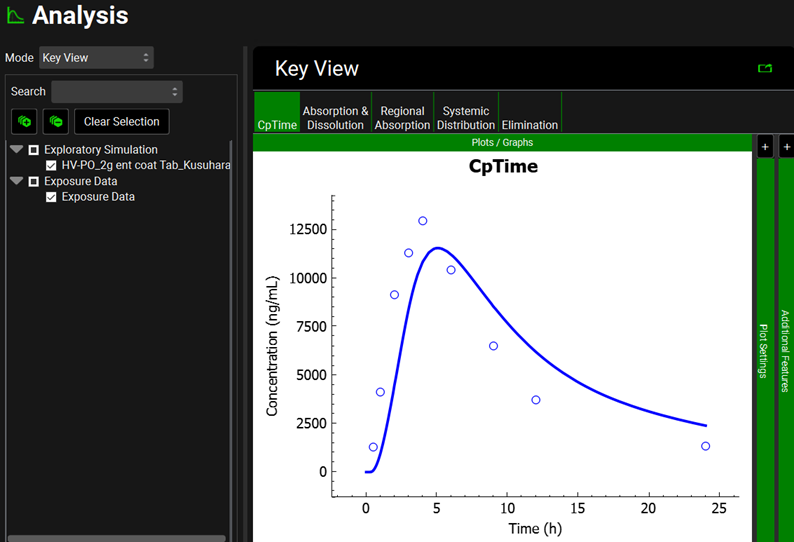Click the Analysis chart icon in title
794x542 pixels.
tap(15, 16)
